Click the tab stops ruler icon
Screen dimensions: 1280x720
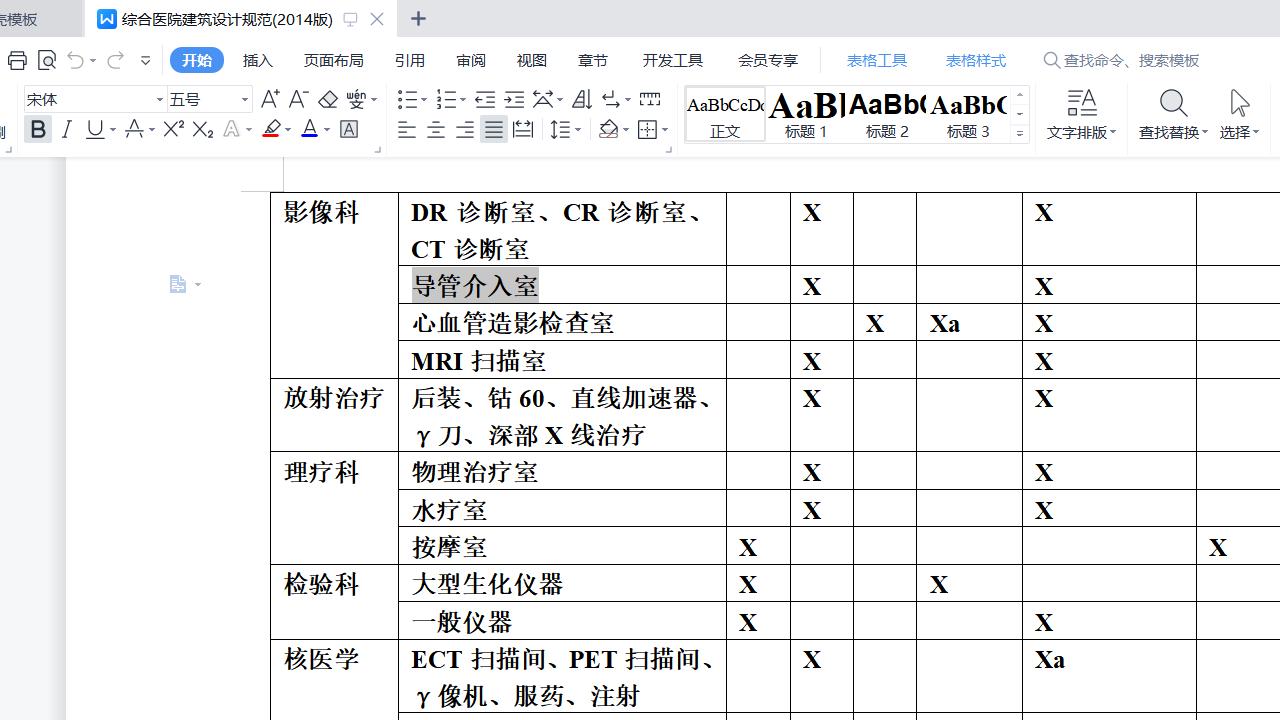(x=650, y=99)
